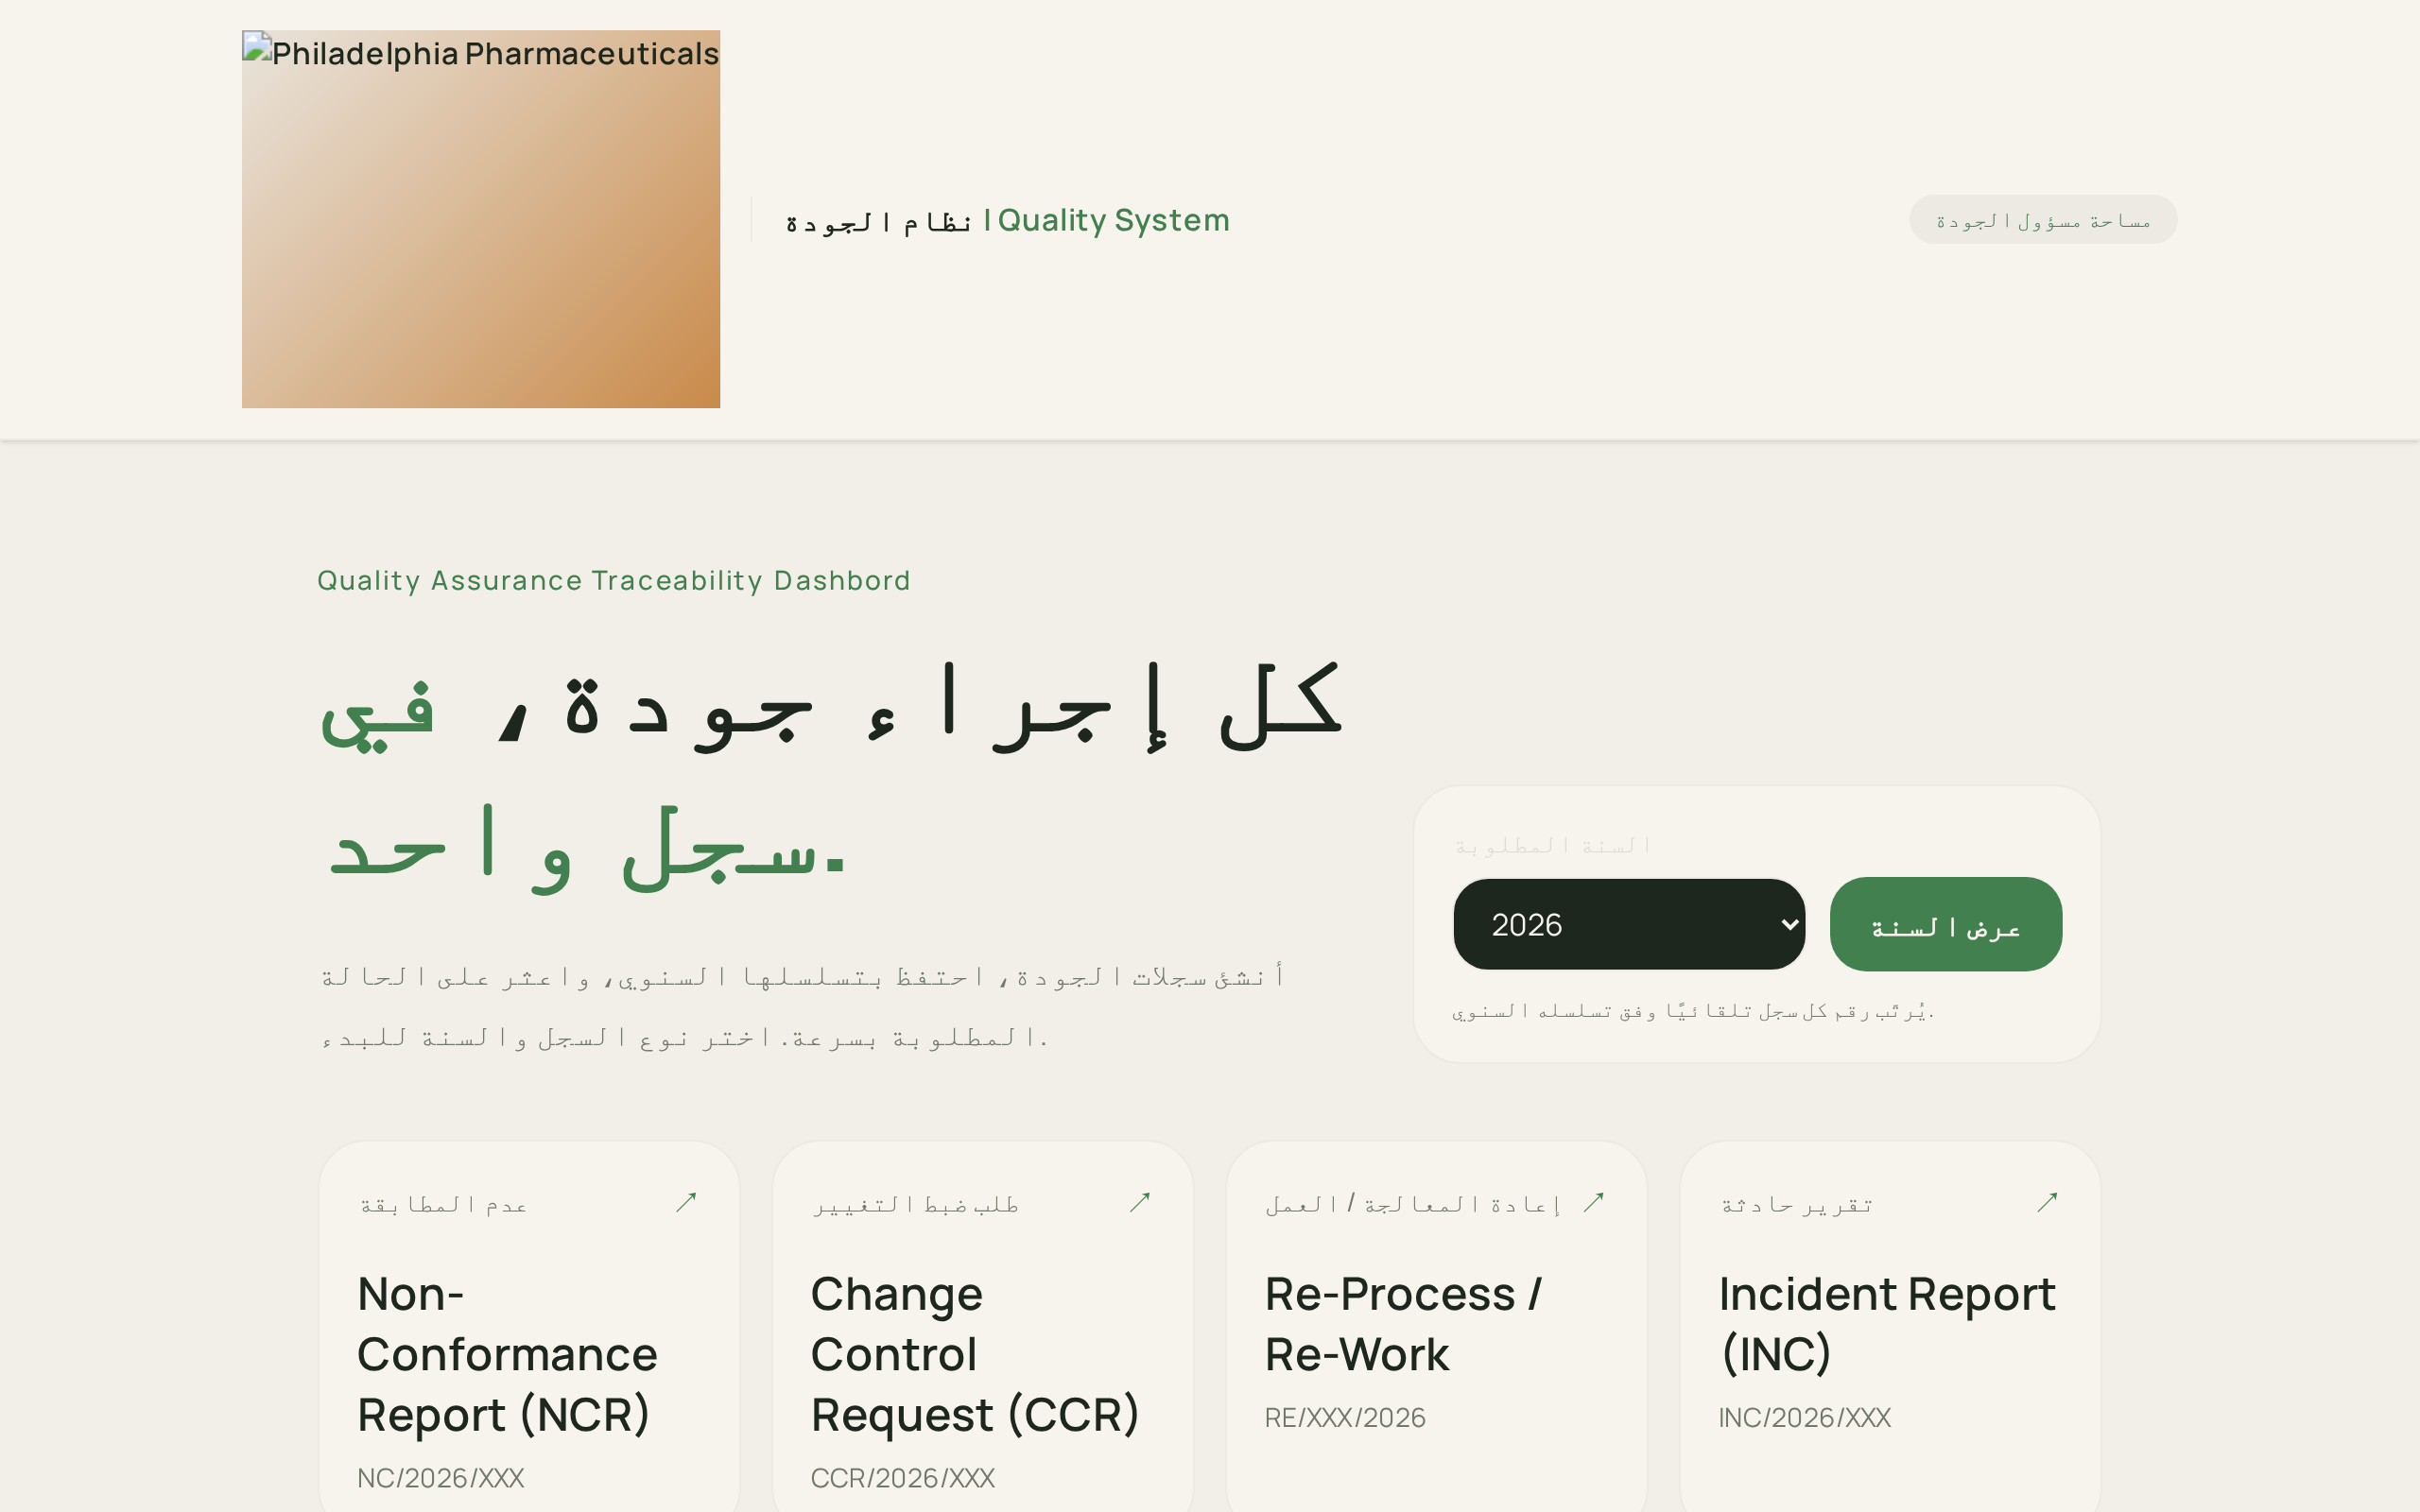Open the Non-Conformance Report (NCR) card
The image size is (2420, 1512).
pyautogui.click(x=529, y=1327)
